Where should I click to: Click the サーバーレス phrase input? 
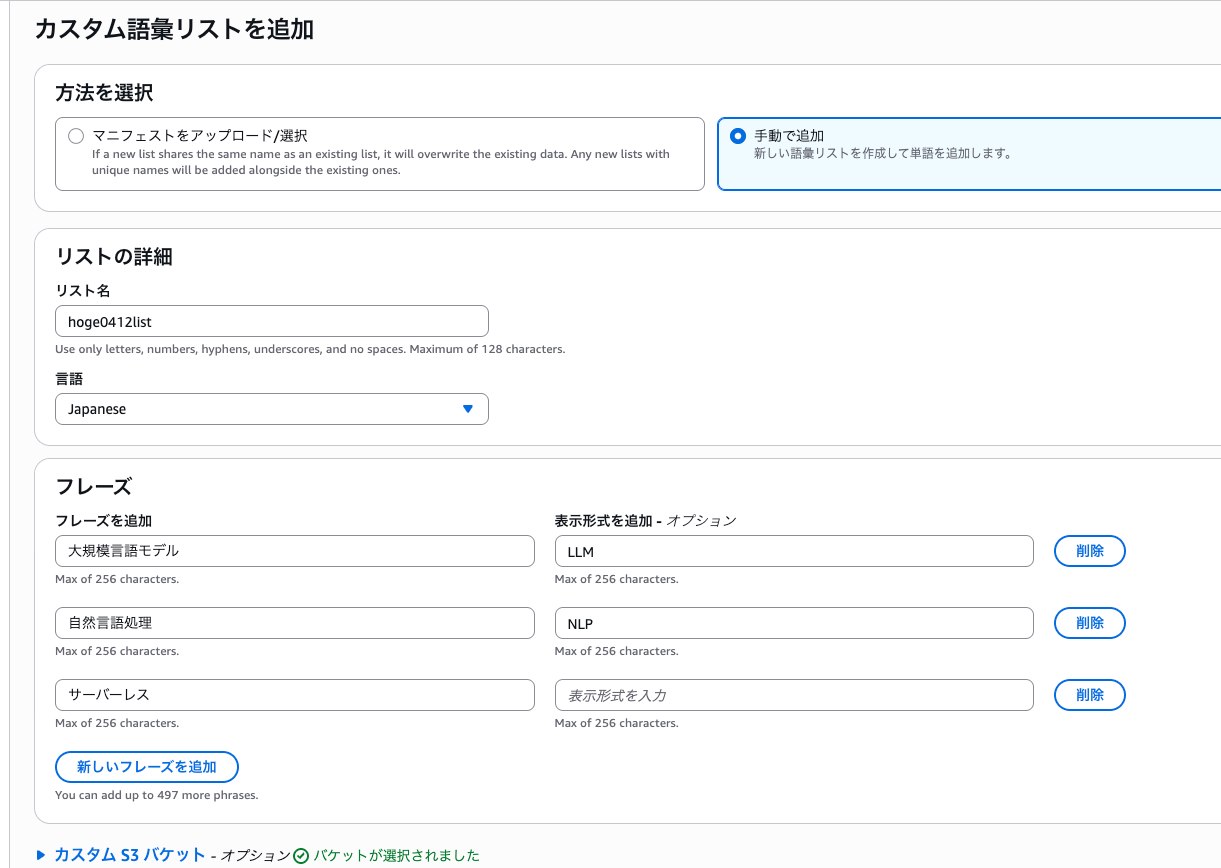coord(295,695)
